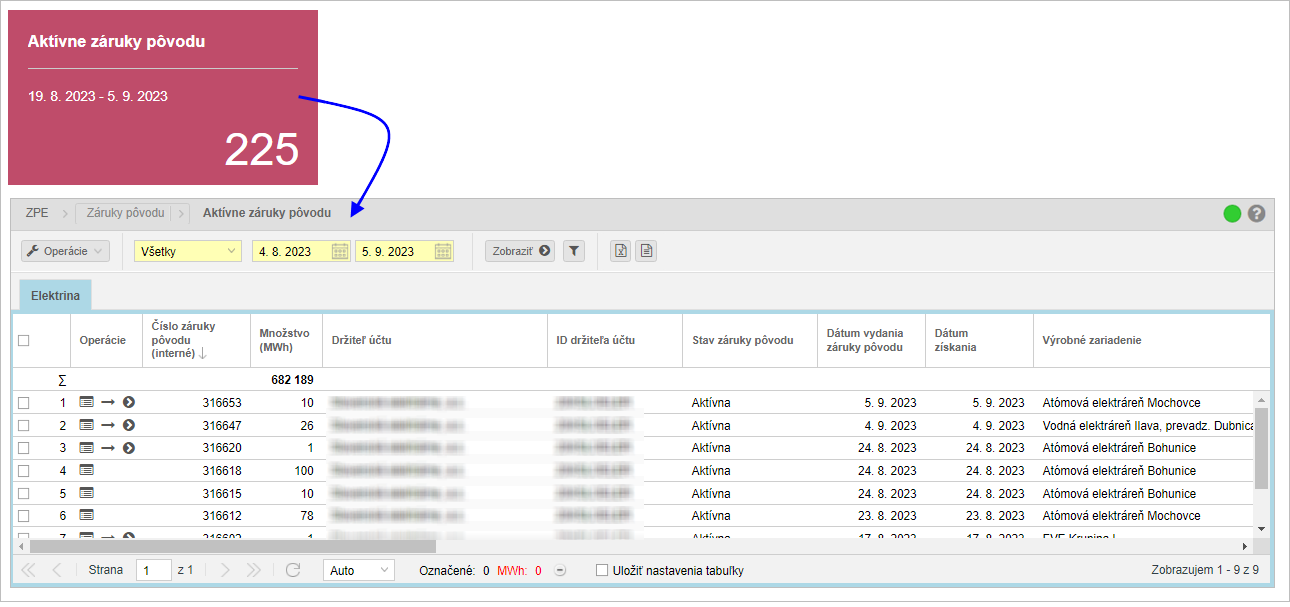Select the Elektrina tab
Image resolution: width=1290 pixels, height=607 pixels.
[x=56, y=296]
